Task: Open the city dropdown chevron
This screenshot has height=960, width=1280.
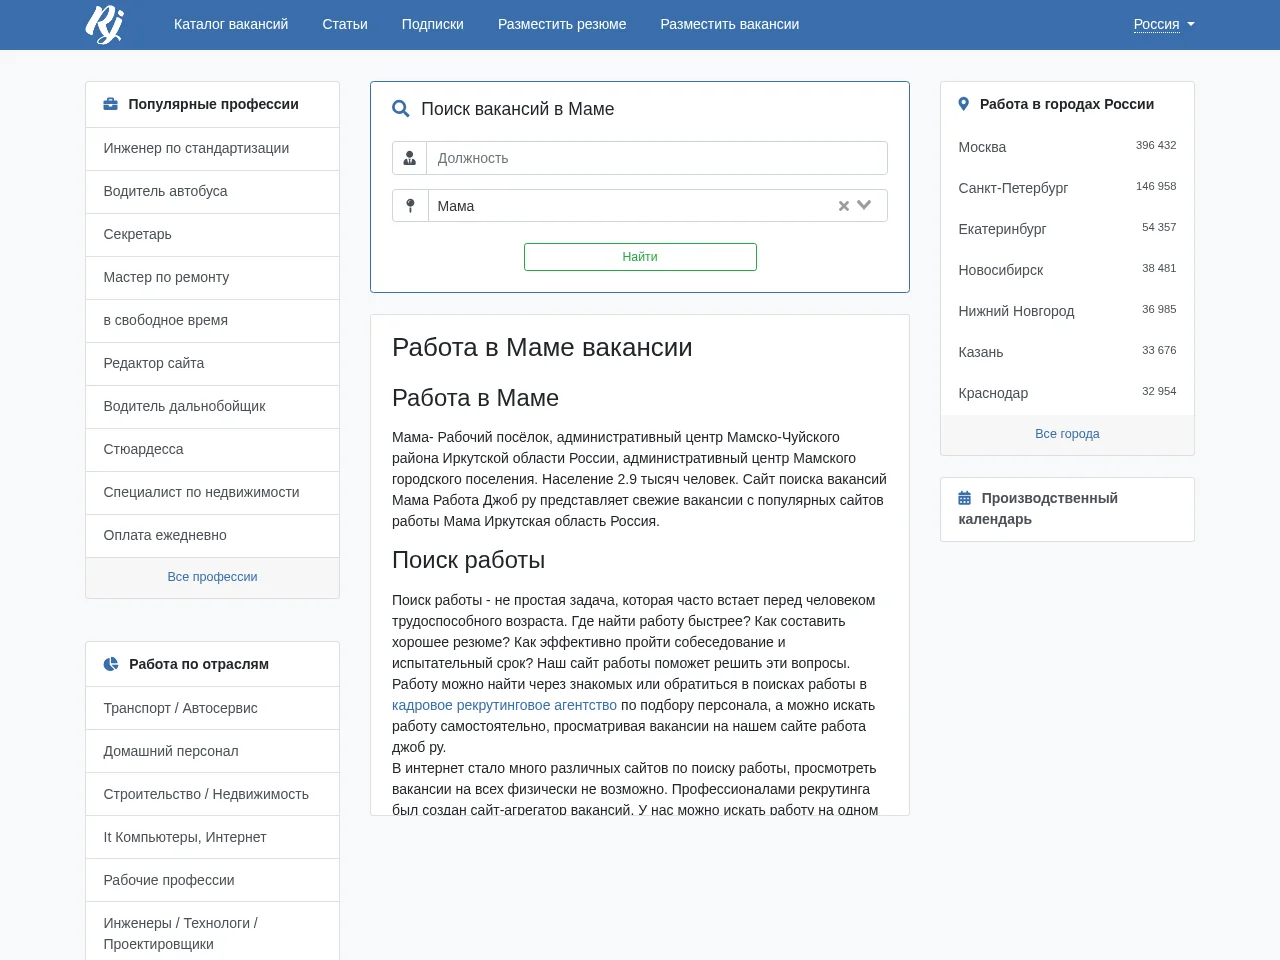Action: [x=864, y=205]
